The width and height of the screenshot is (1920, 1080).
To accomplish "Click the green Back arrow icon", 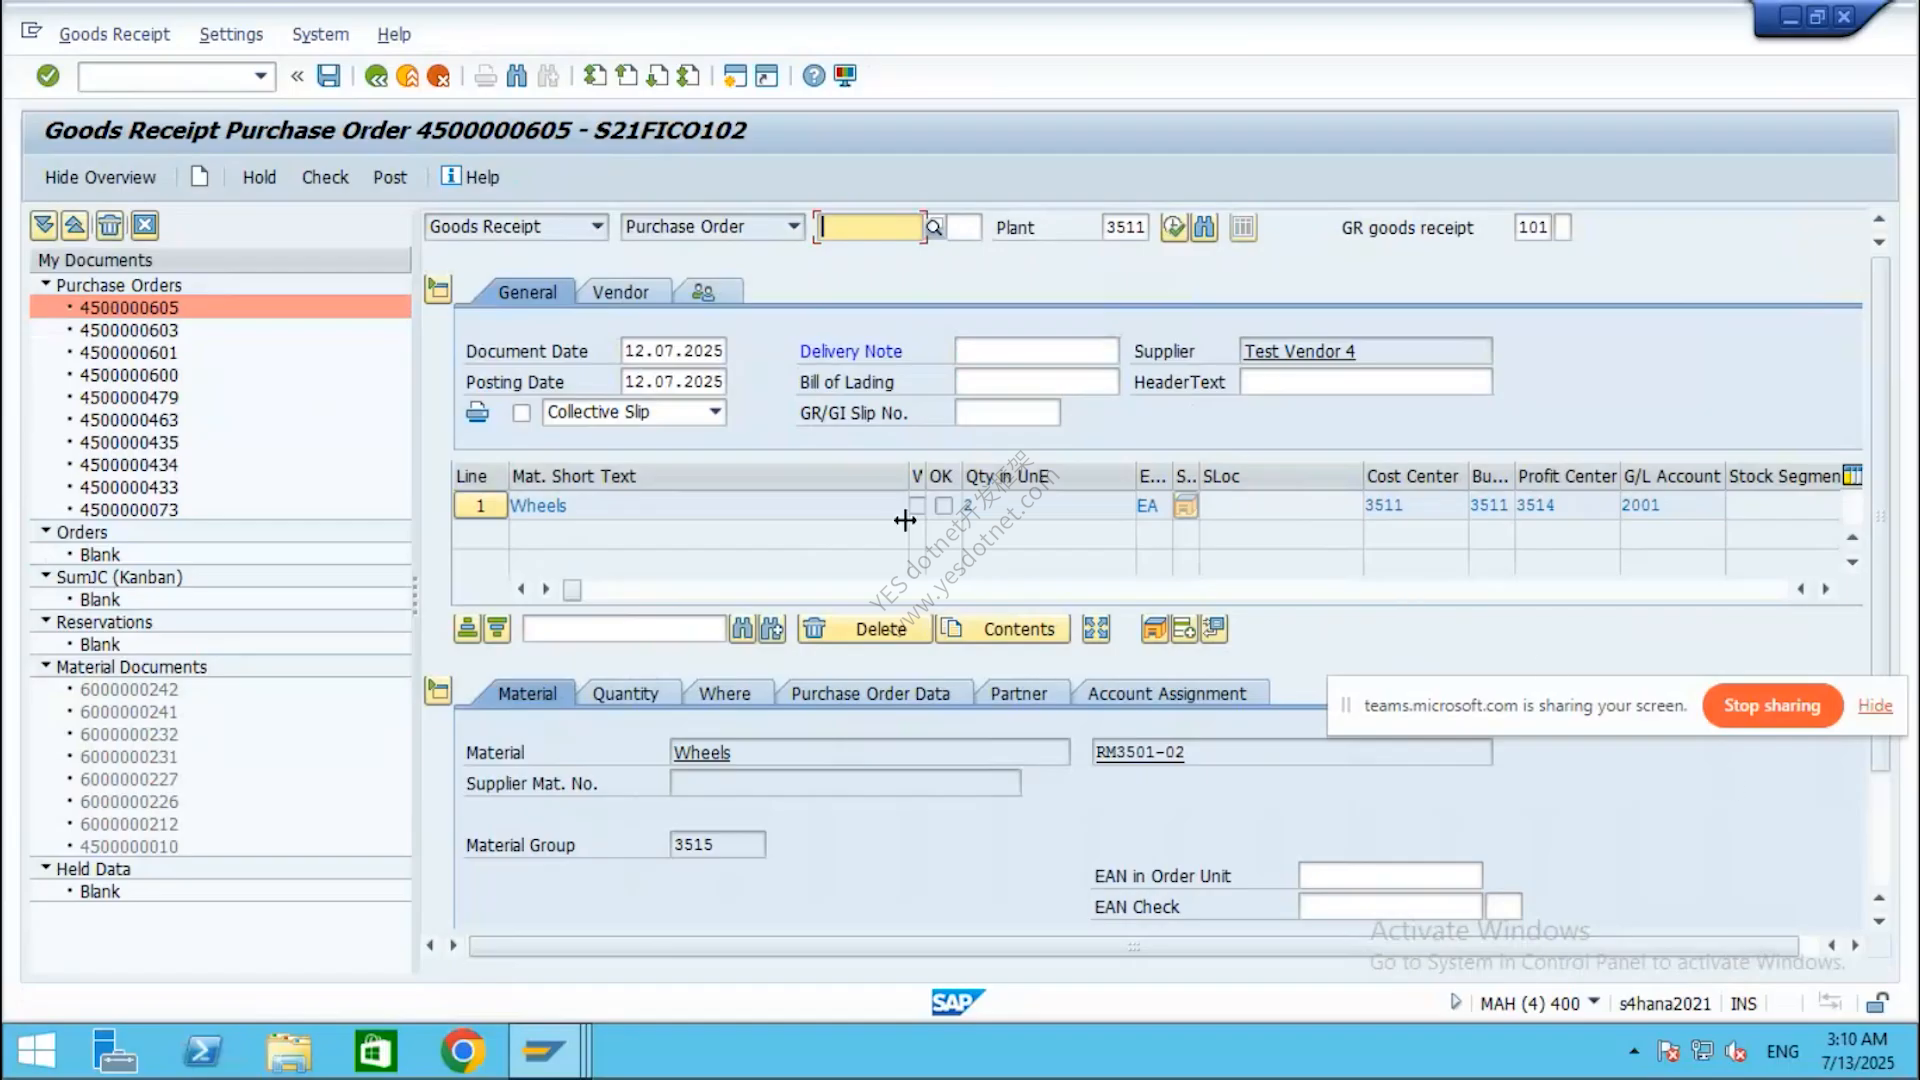I will (376, 76).
